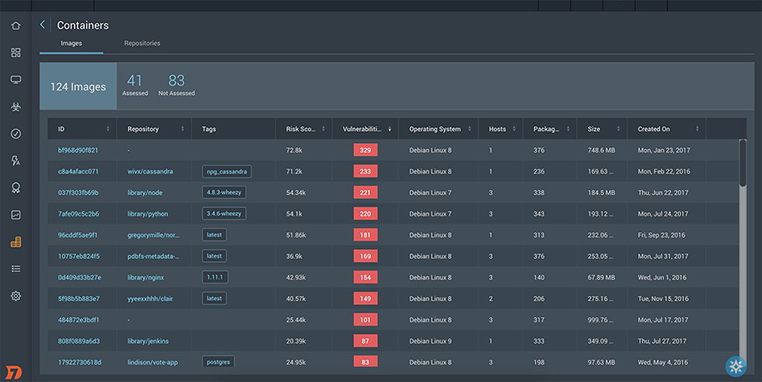Image resolution: width=762 pixels, height=382 pixels.
Task: Select the Tags column header
Action: pos(209,129)
